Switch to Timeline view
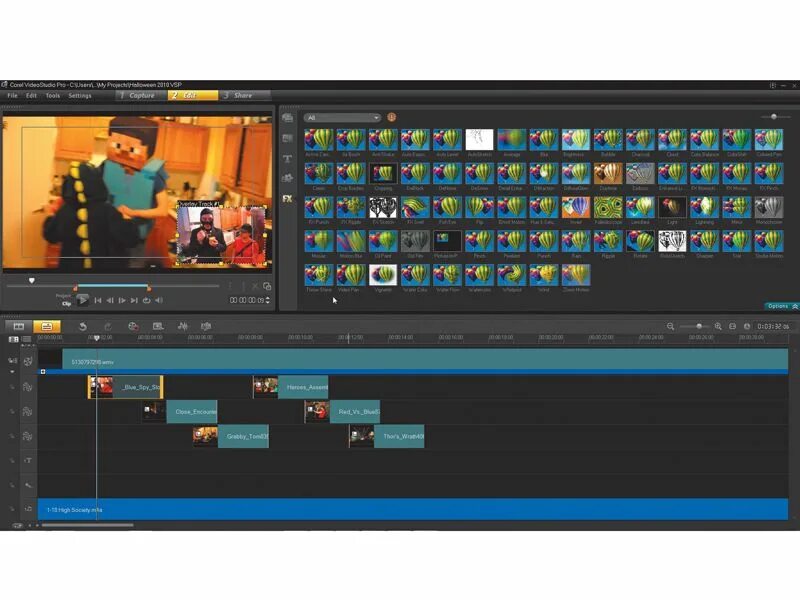The height and width of the screenshot is (600, 800). 47,326
